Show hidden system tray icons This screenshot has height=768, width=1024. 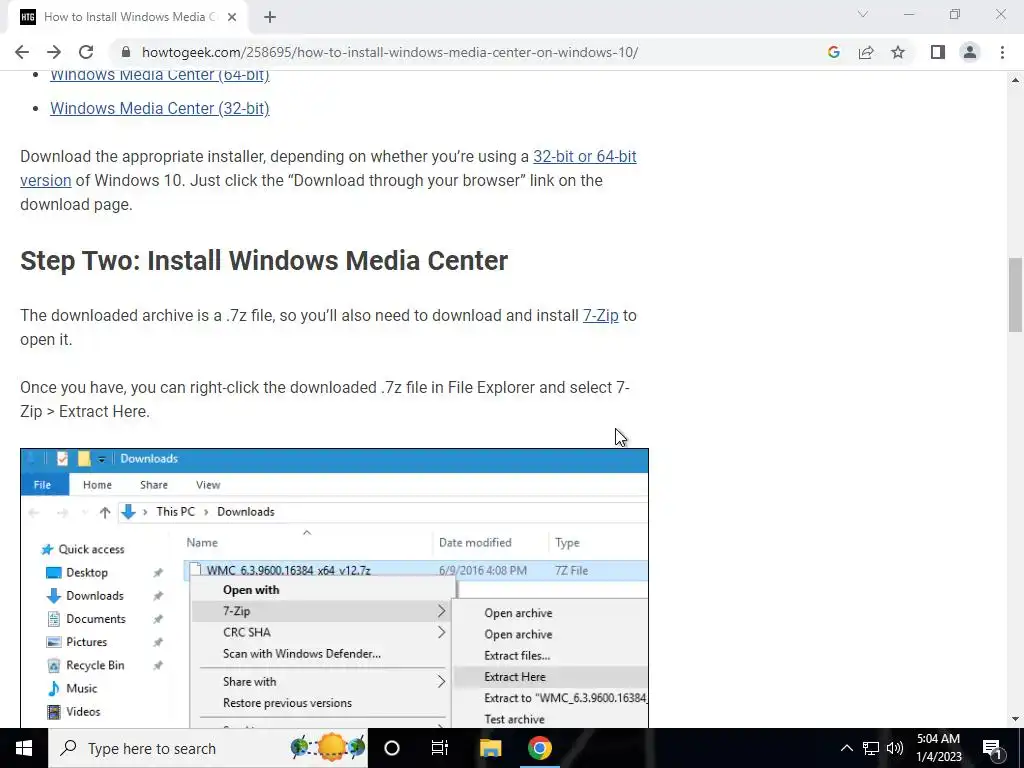click(x=846, y=748)
